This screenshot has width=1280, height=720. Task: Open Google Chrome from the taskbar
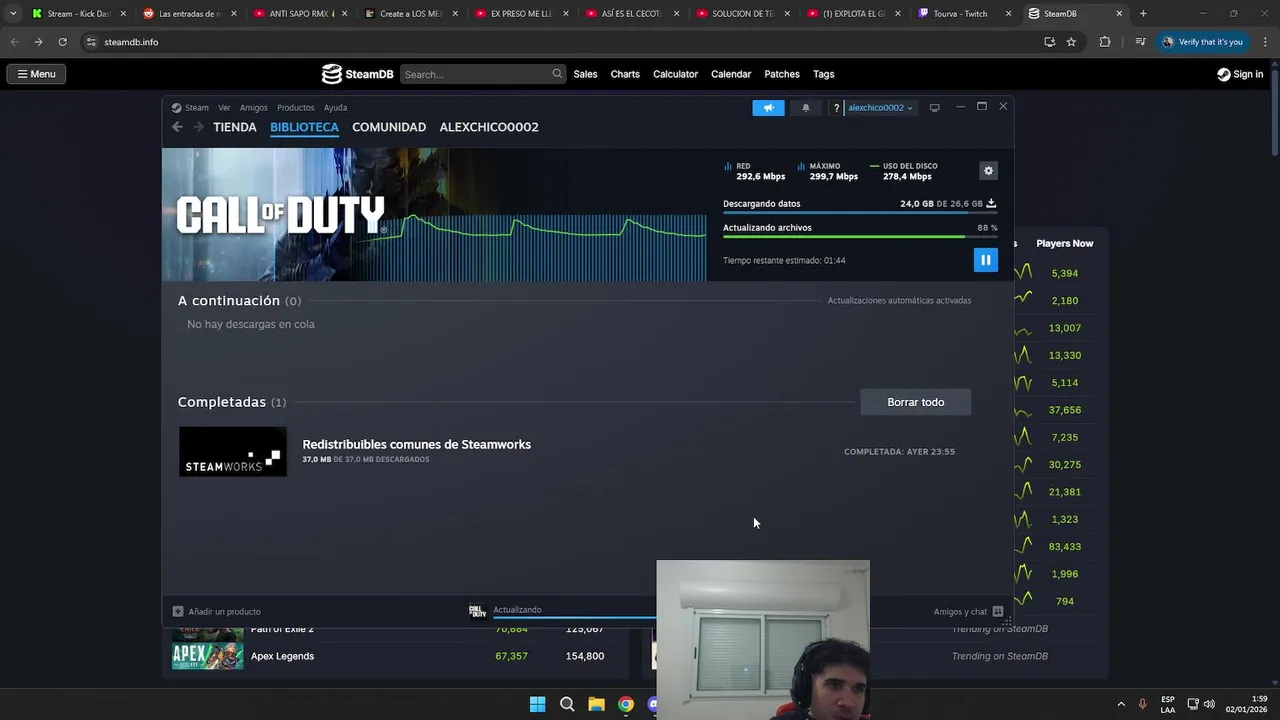point(625,704)
